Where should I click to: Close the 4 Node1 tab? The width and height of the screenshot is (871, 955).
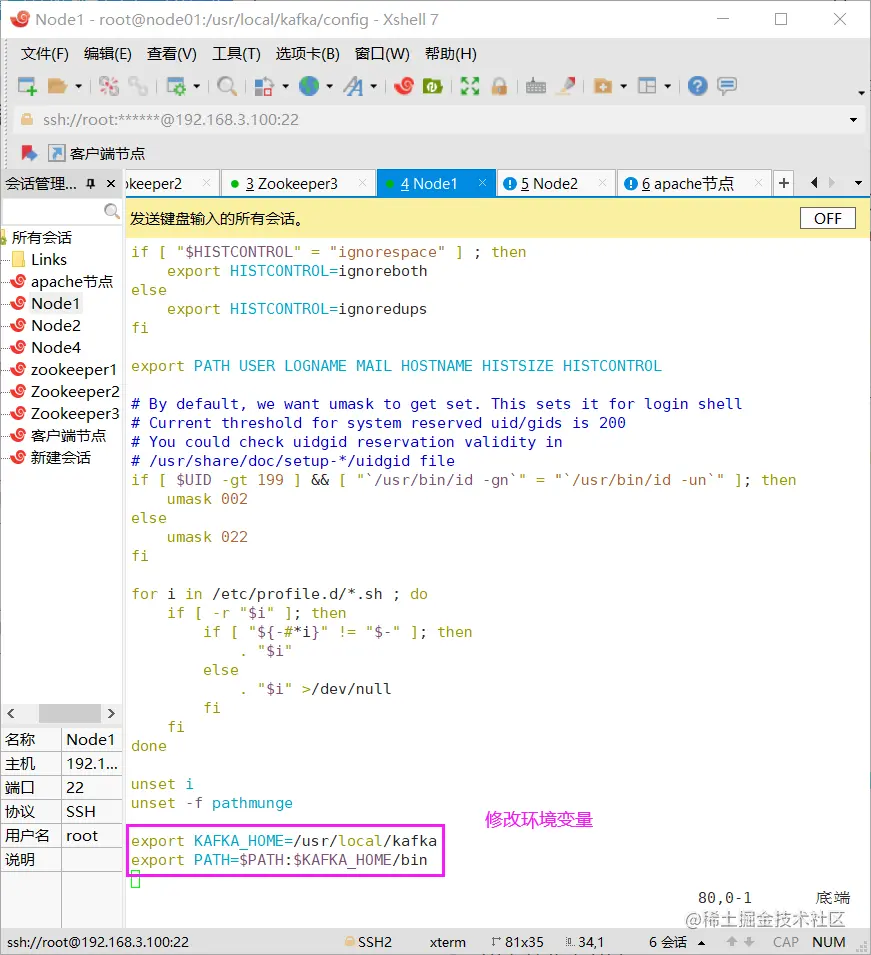[482, 183]
